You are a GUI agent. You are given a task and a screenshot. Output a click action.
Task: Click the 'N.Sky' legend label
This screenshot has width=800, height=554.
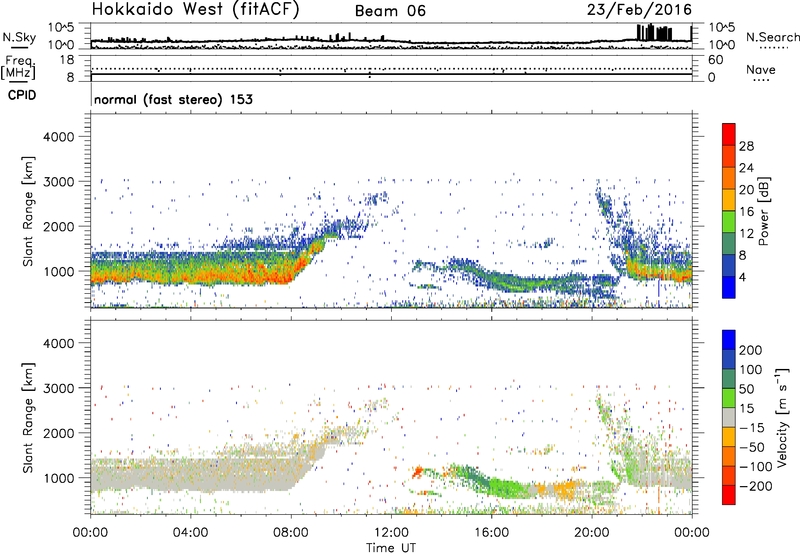(19, 37)
